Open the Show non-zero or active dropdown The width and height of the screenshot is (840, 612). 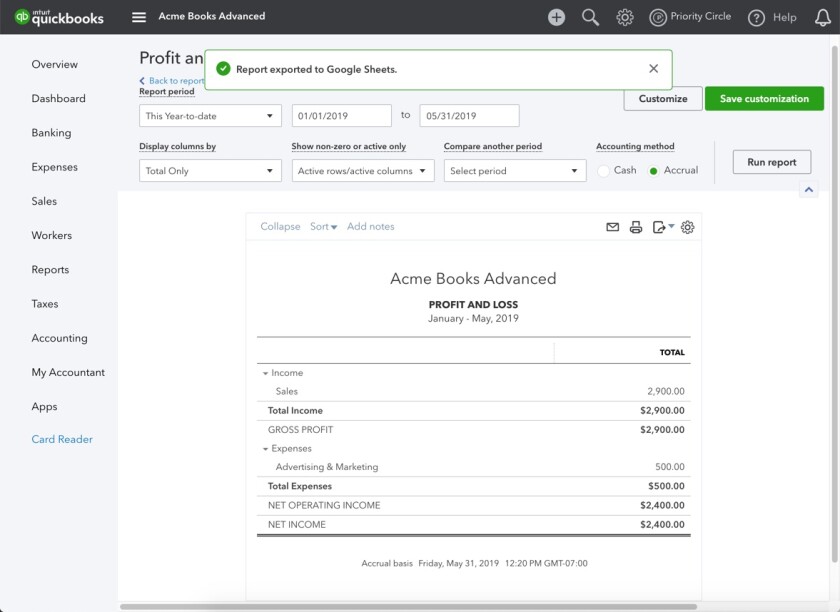point(363,171)
